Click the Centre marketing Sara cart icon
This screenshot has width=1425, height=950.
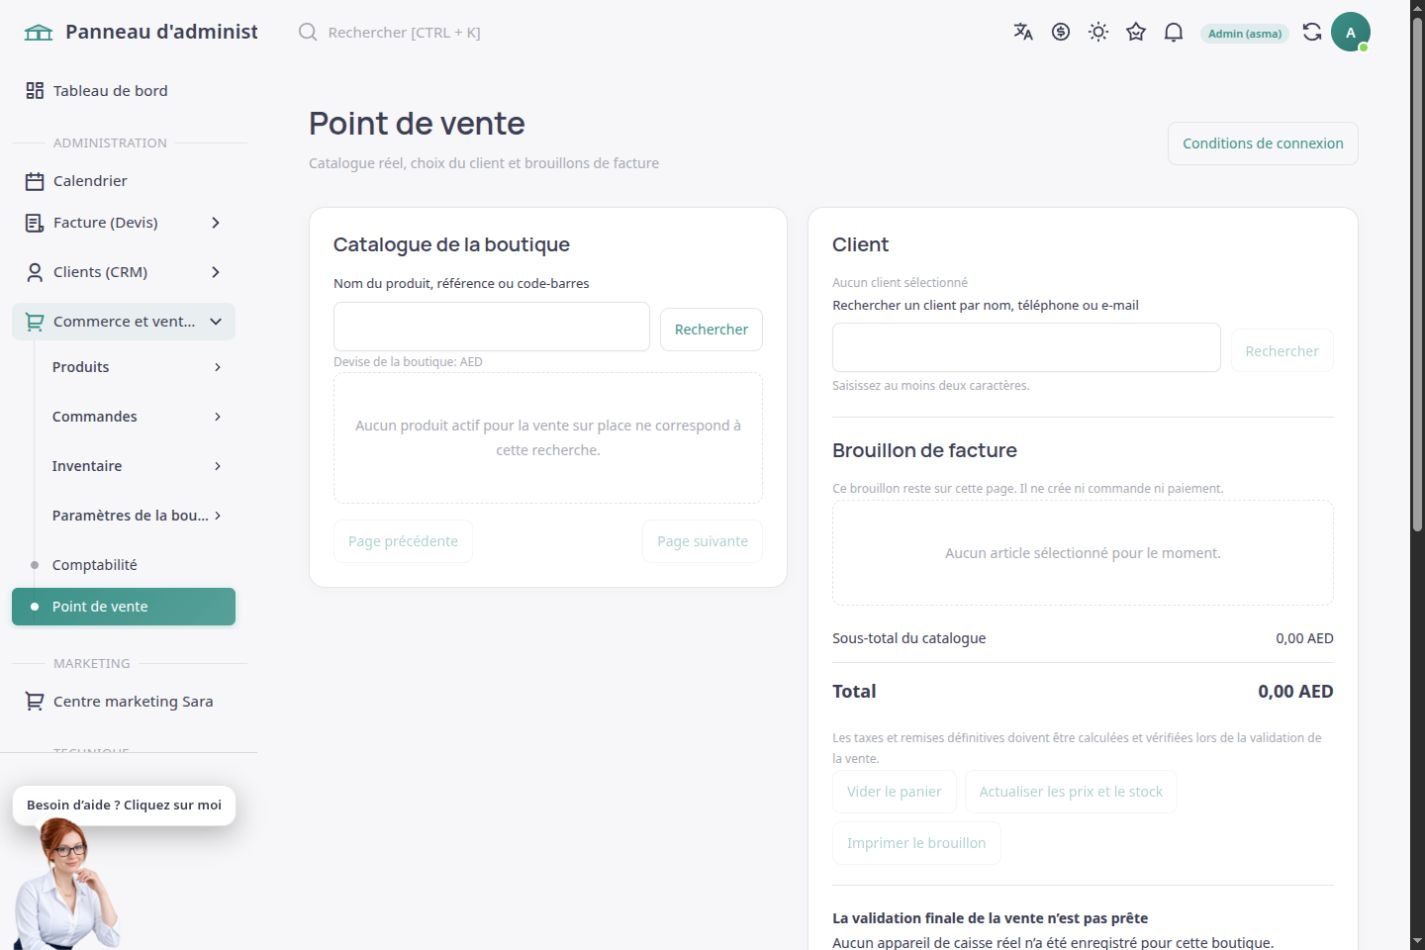coord(35,702)
